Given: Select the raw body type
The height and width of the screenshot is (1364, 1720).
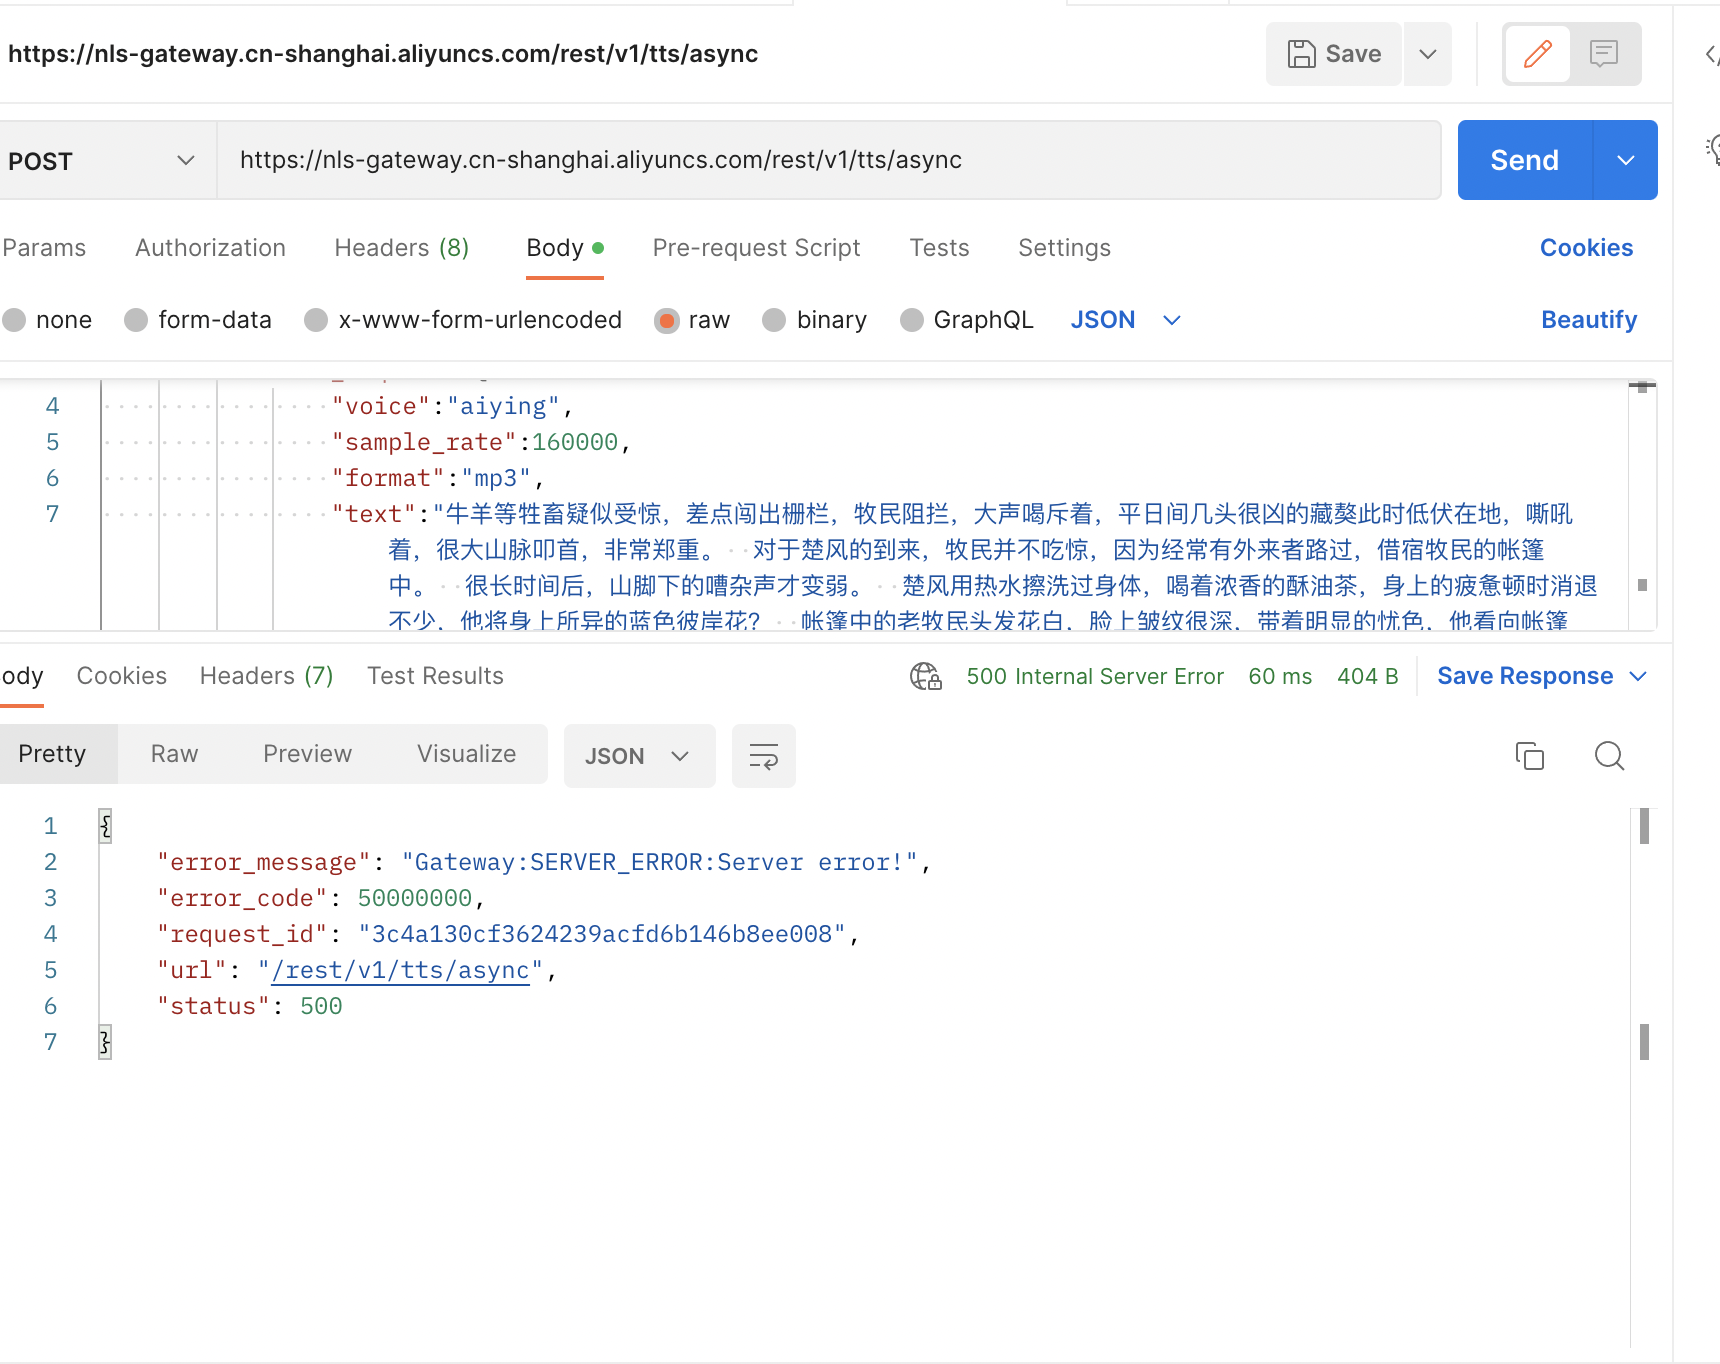Looking at the screenshot, I should tap(667, 320).
